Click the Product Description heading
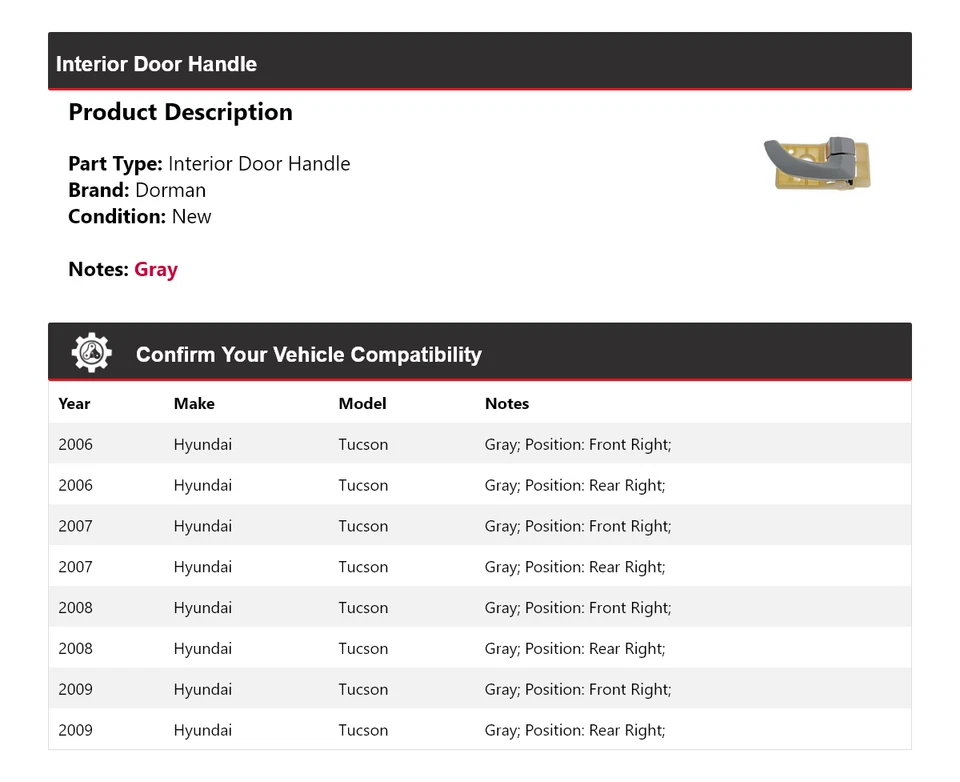This screenshot has width=960, height=782. point(180,112)
